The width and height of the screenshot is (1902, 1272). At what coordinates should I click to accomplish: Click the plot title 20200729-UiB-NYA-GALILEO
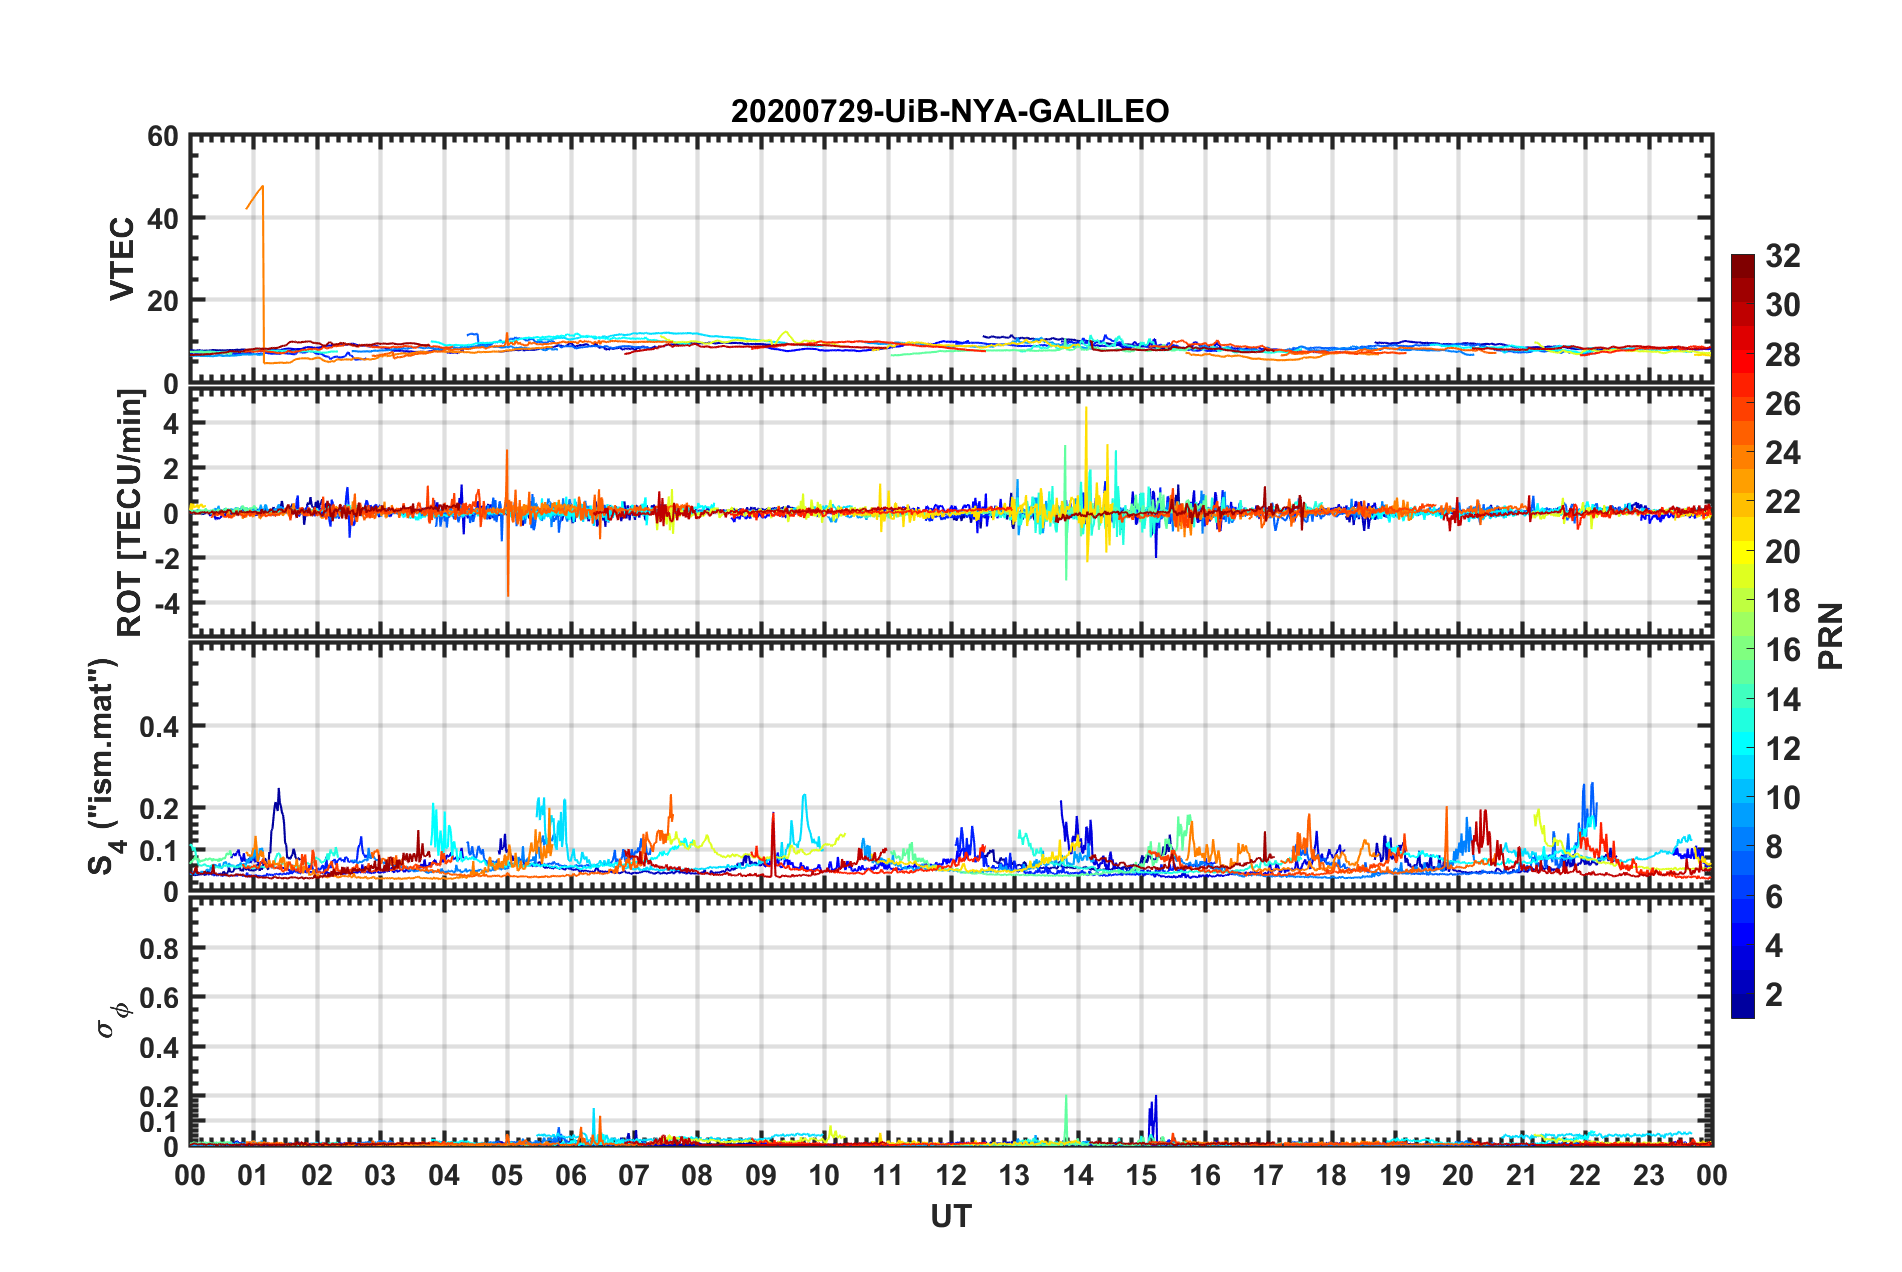coord(950,111)
